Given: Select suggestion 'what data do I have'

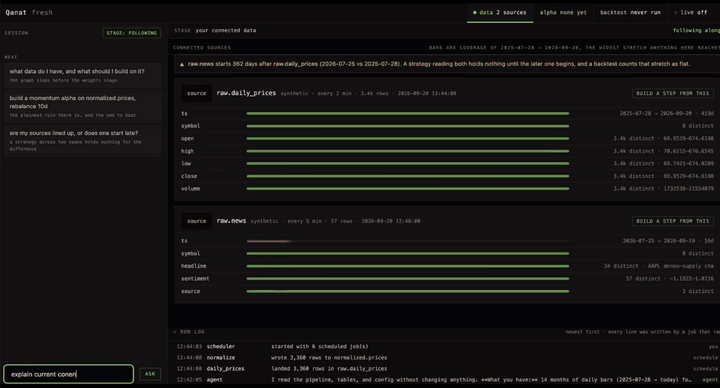Looking at the screenshot, I should [83, 75].
